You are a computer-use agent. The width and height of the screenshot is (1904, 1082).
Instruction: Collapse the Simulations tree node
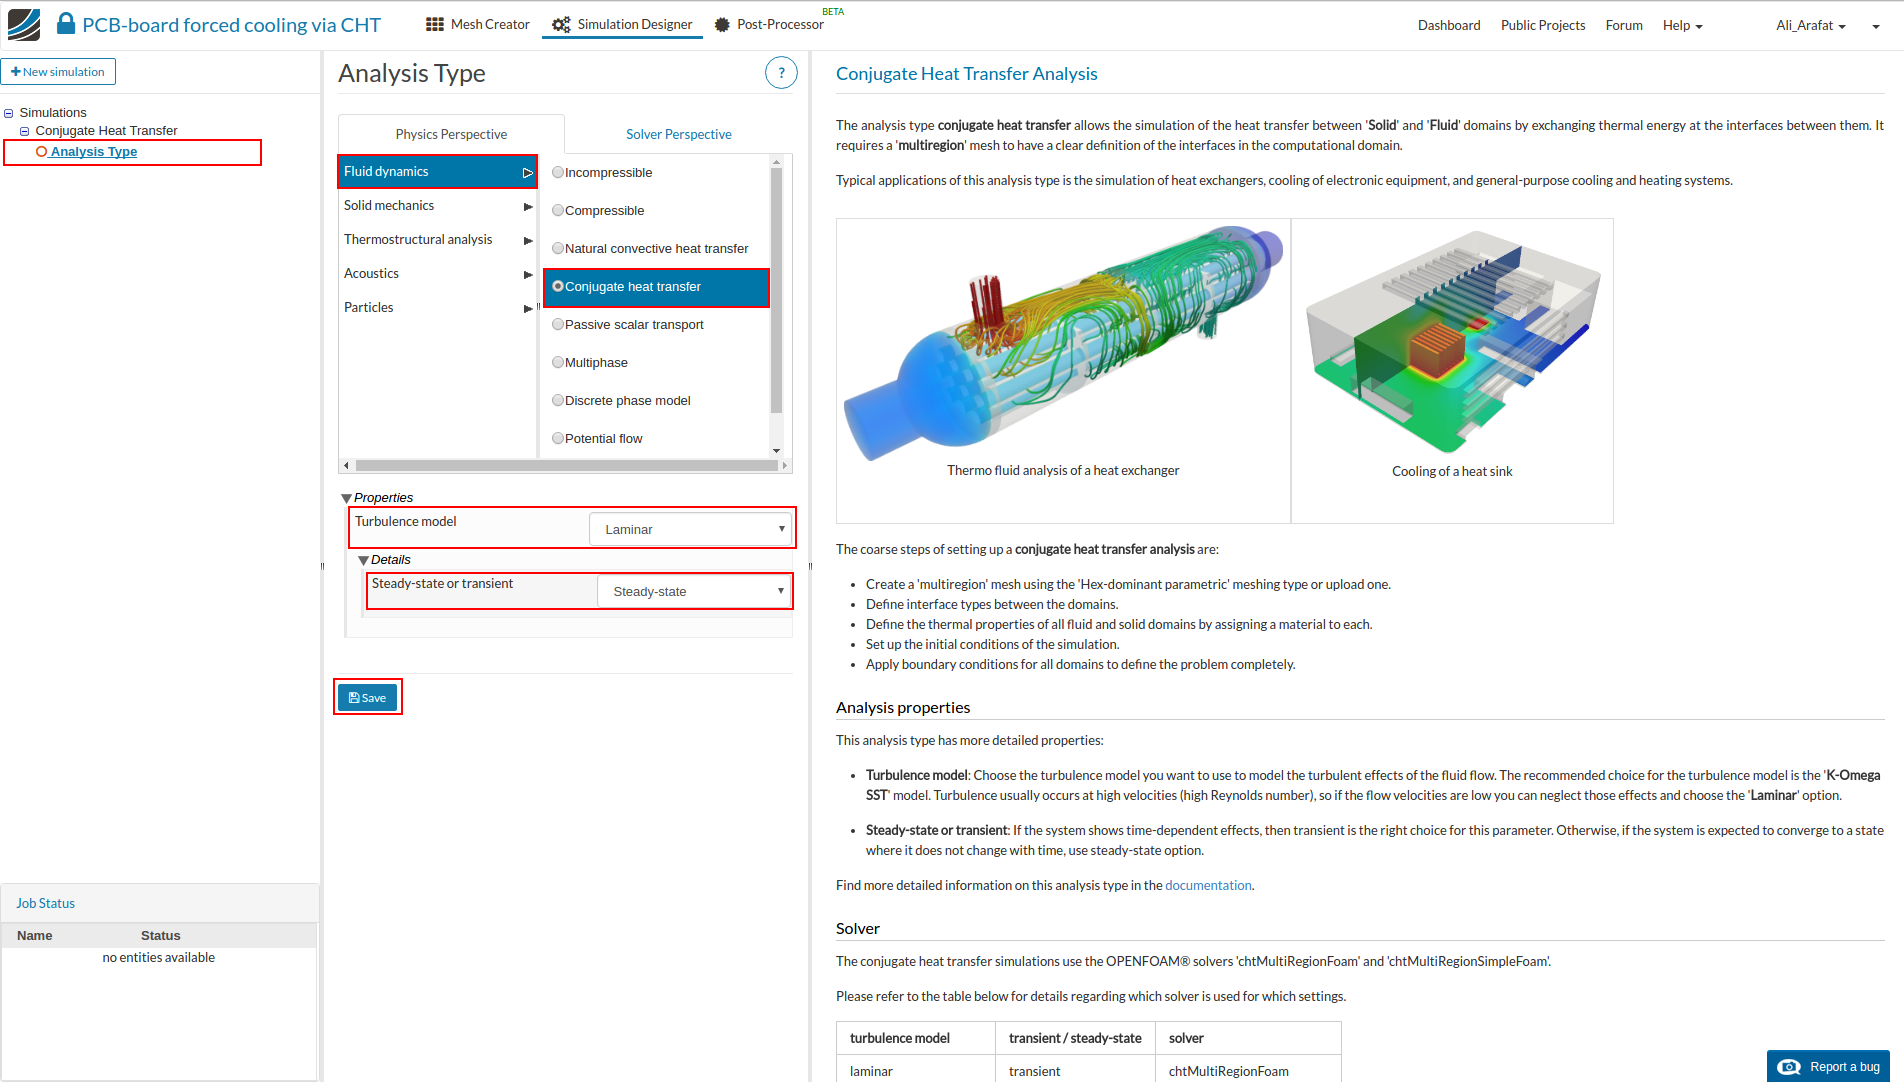9,113
